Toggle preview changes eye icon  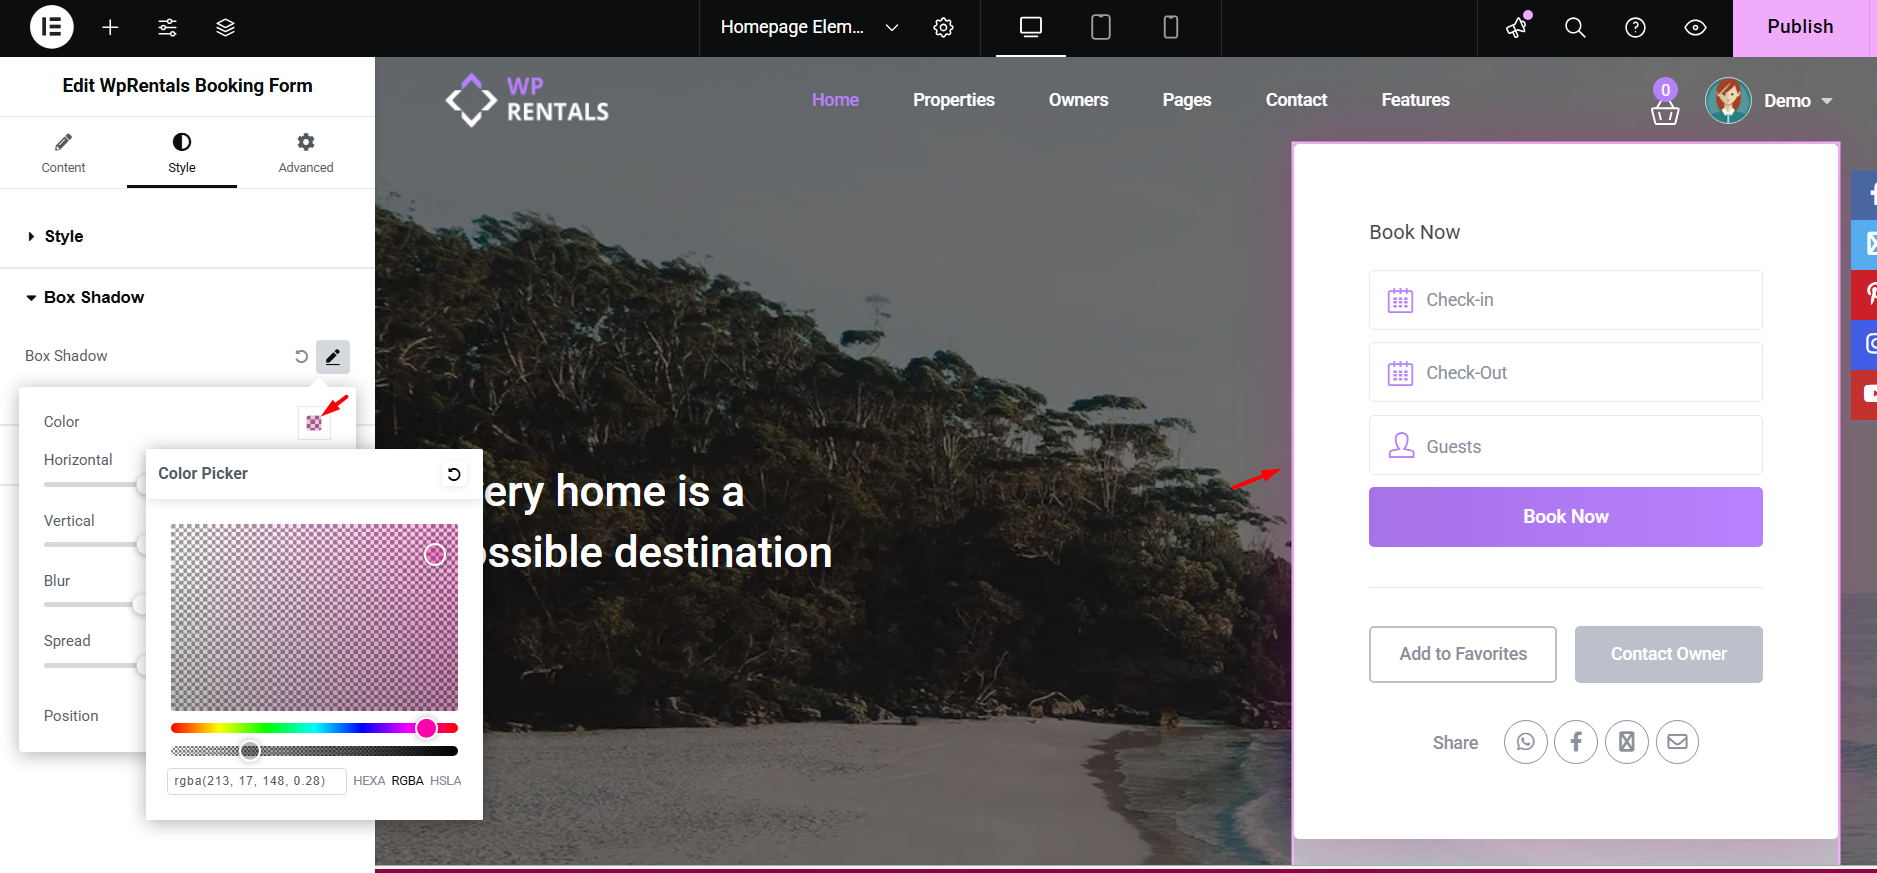coord(1695,27)
